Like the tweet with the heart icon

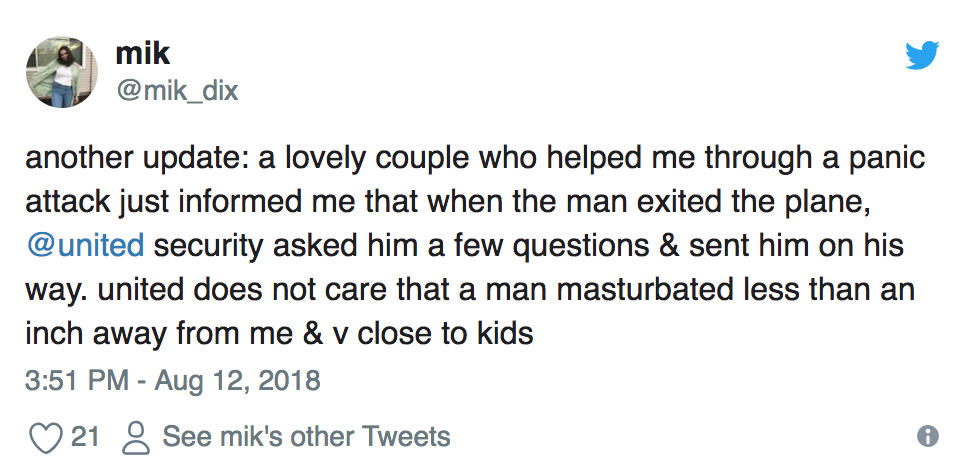(x=46, y=437)
